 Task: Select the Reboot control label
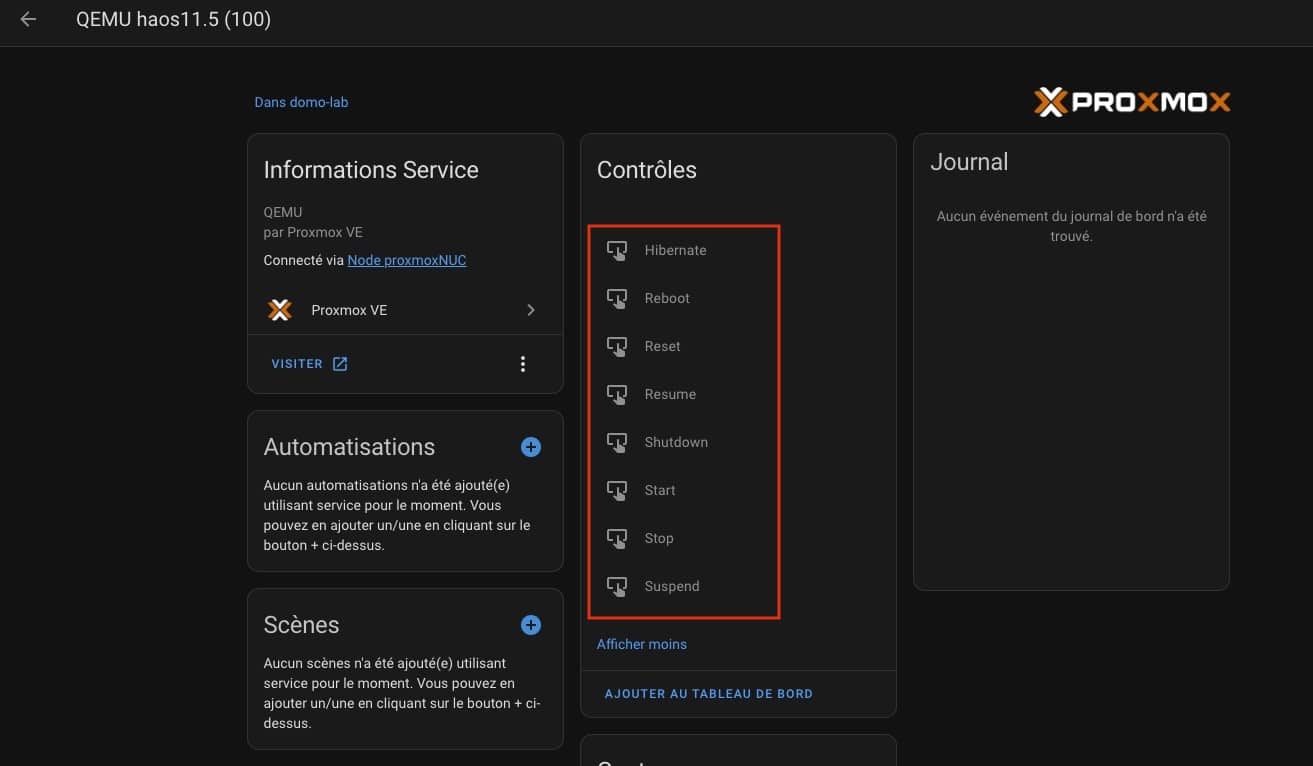click(x=668, y=298)
